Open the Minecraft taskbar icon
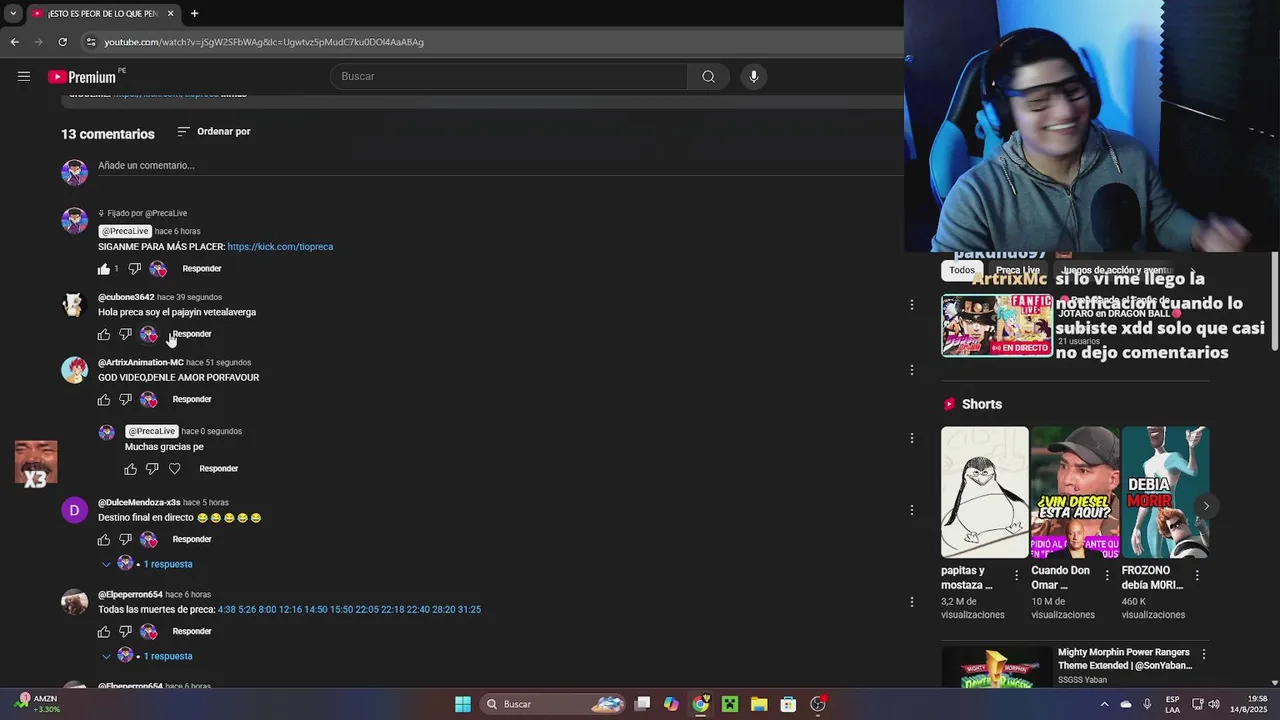Screen dimensions: 1280x720 (730, 704)
